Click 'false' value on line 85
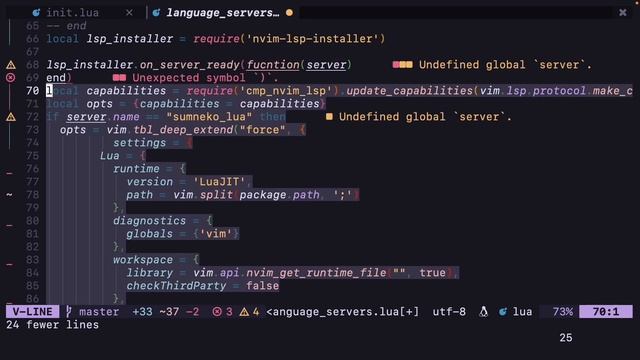 coord(262,286)
